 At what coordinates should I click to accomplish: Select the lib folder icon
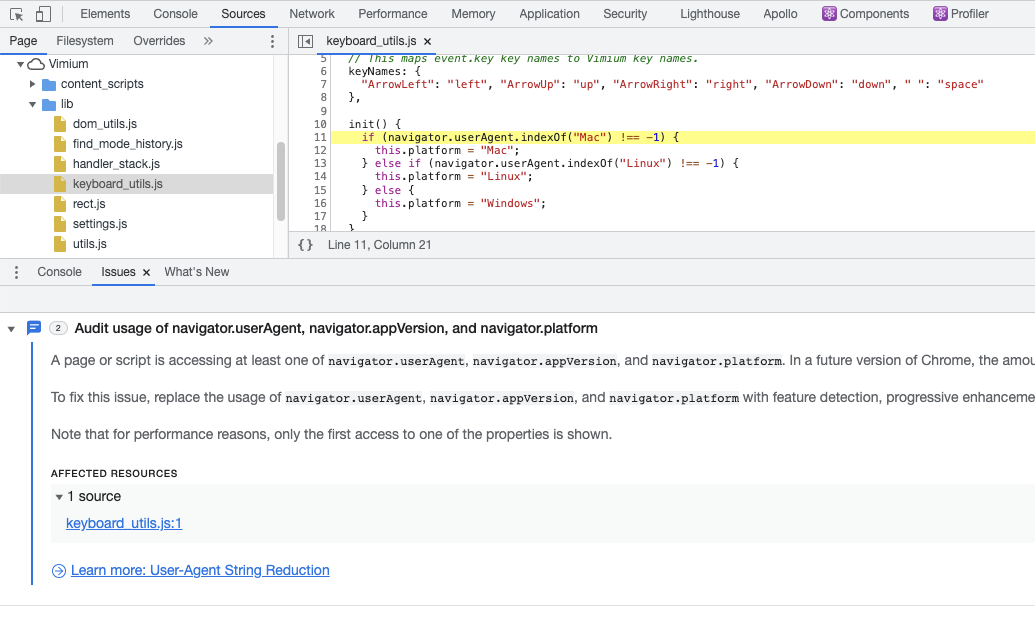click(x=49, y=104)
